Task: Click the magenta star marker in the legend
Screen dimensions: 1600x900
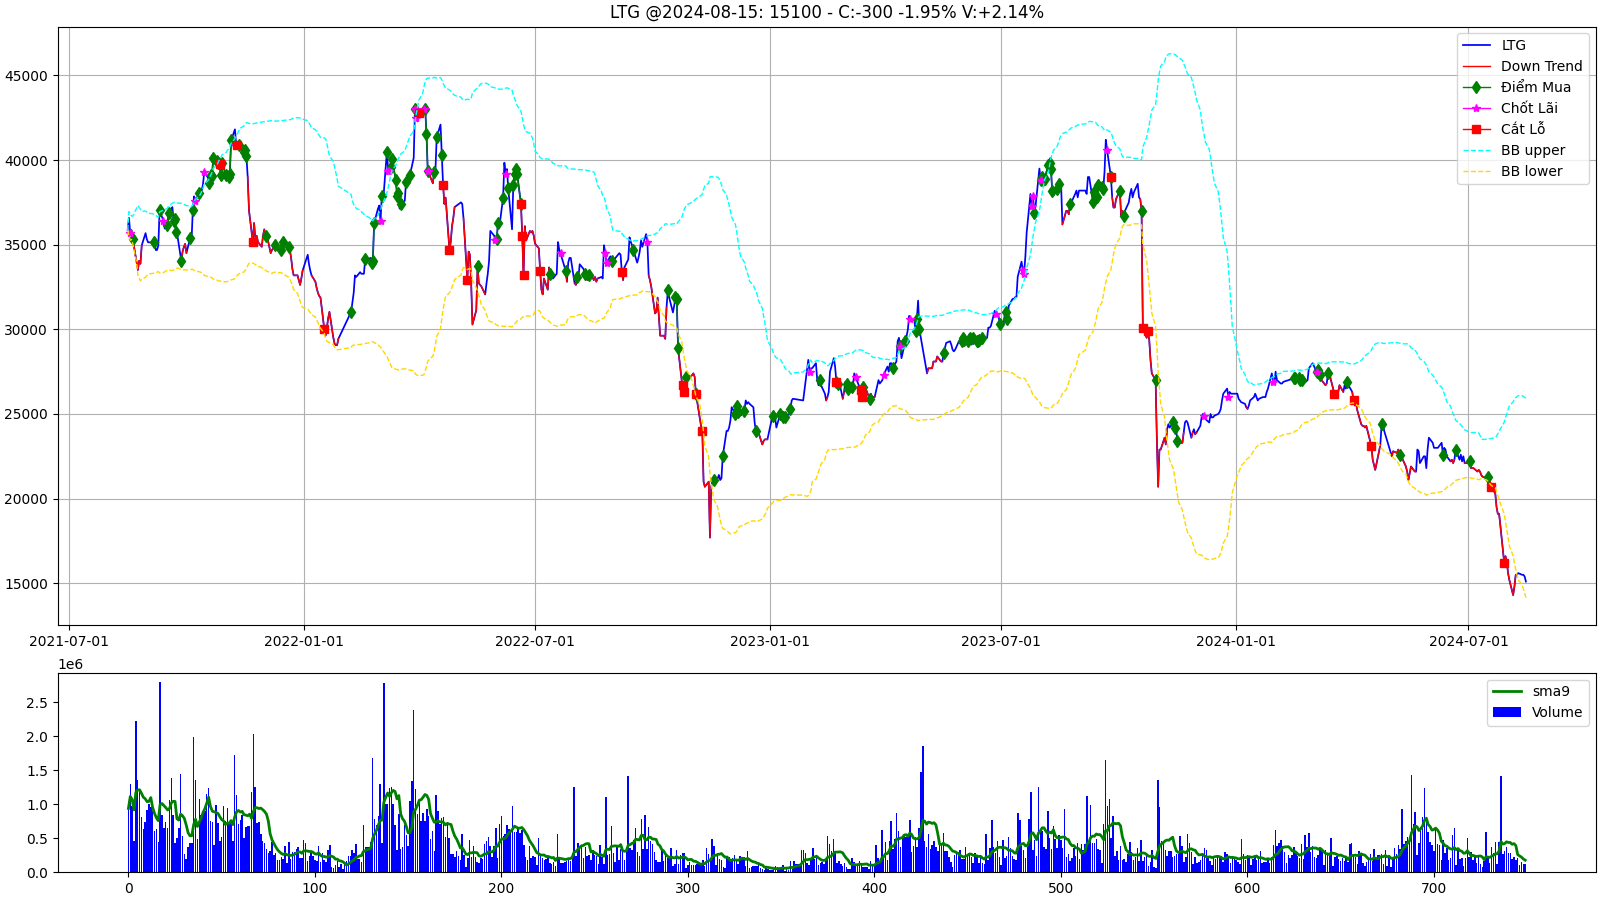Action: click(x=1476, y=108)
